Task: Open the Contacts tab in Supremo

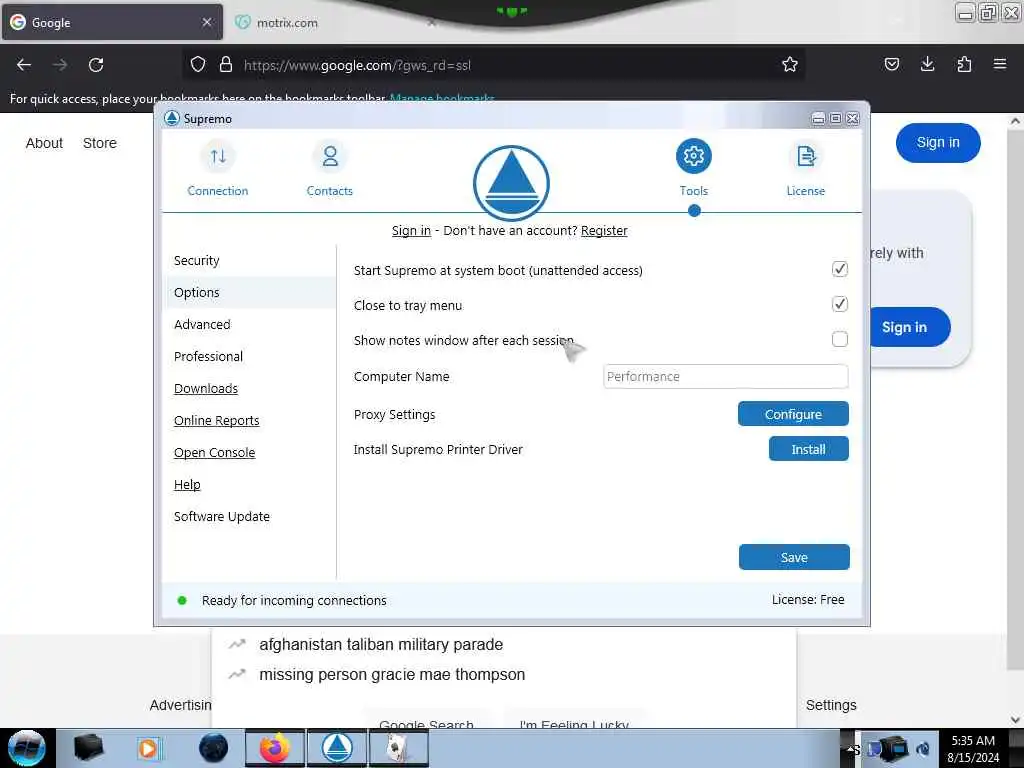Action: point(329,170)
